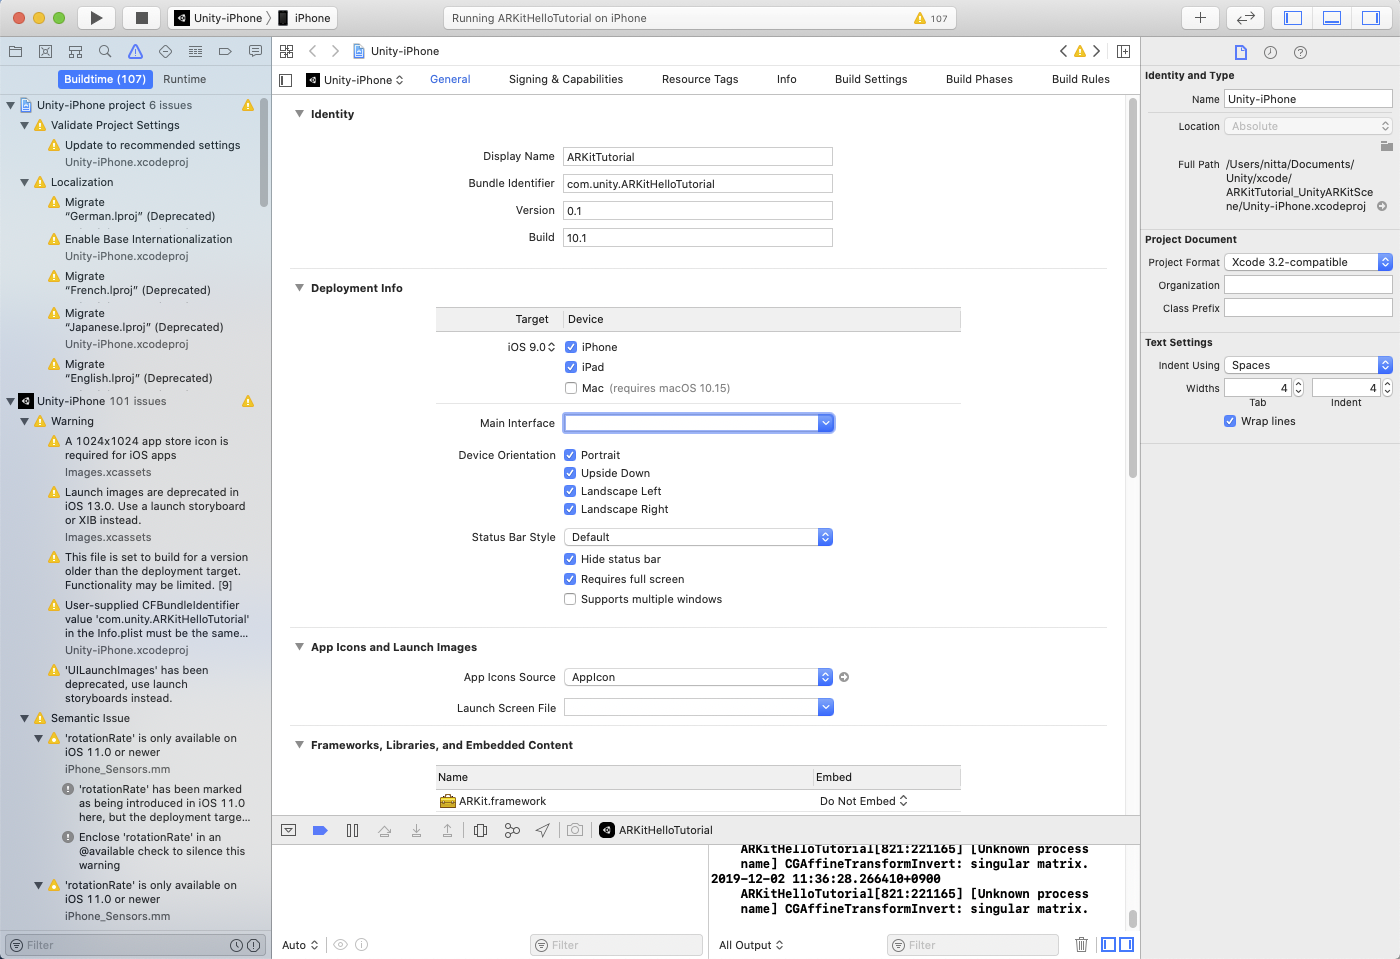
Task: Open the find navigator magnifier icon
Action: [x=105, y=51]
